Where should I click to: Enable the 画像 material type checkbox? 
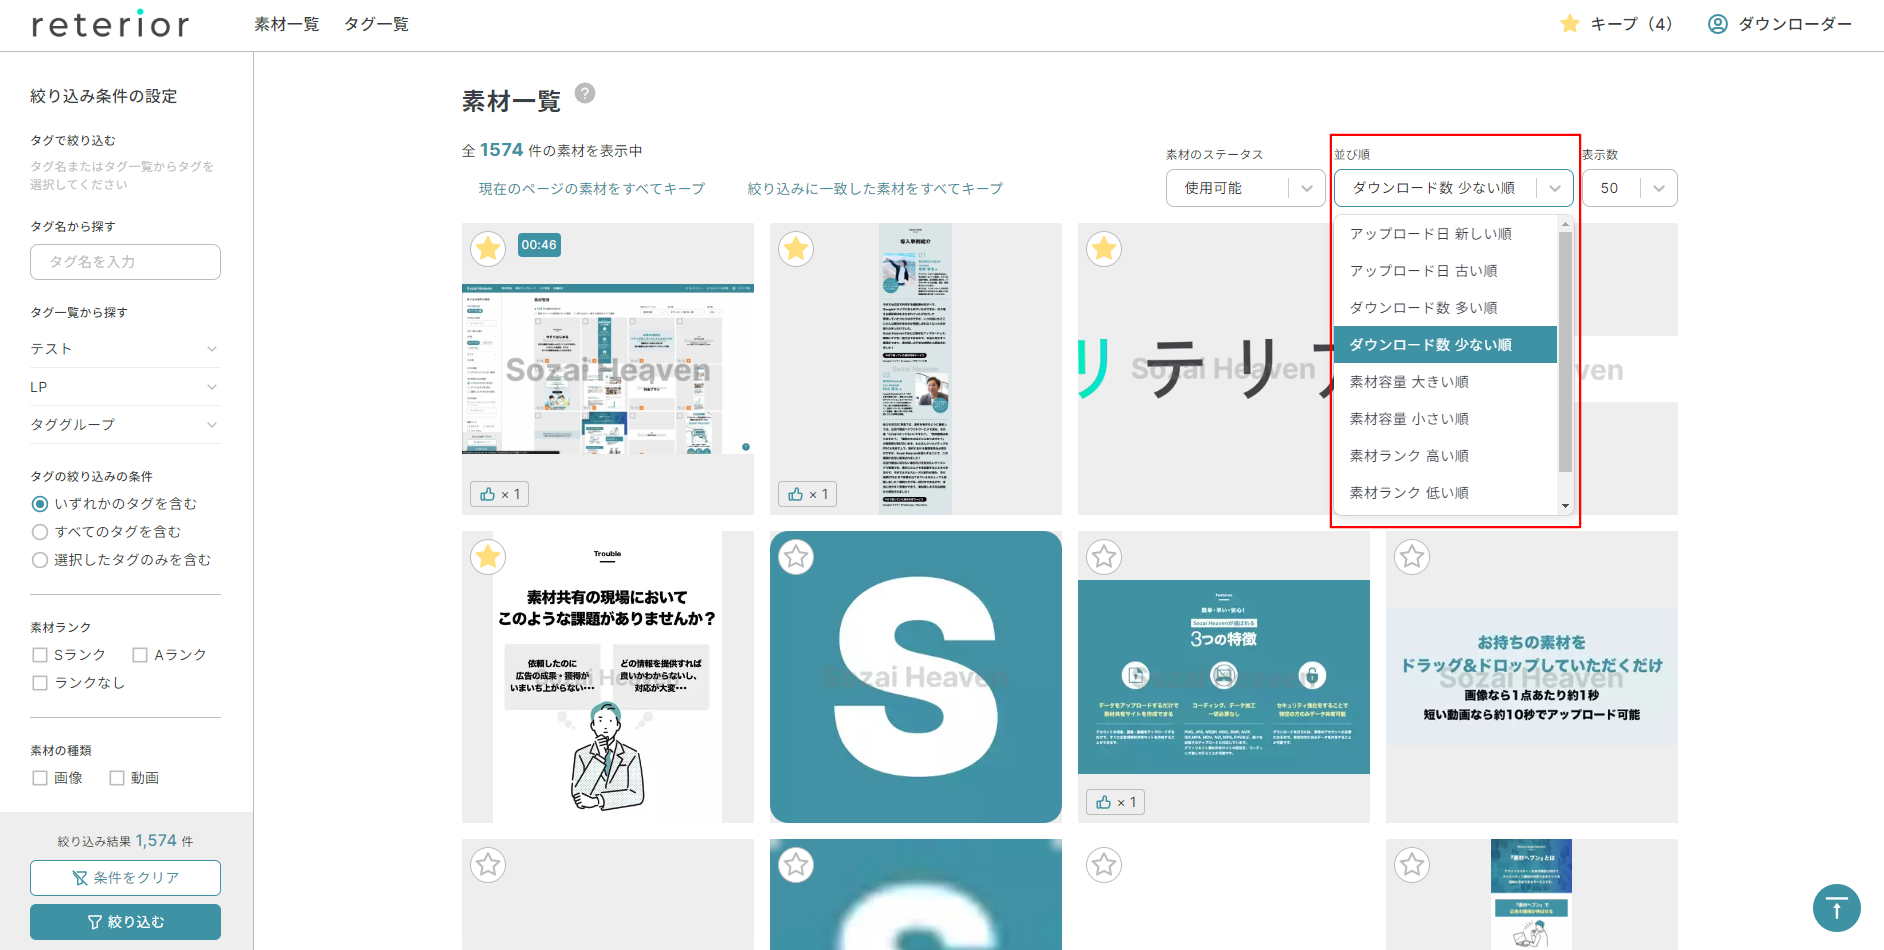click(x=40, y=778)
